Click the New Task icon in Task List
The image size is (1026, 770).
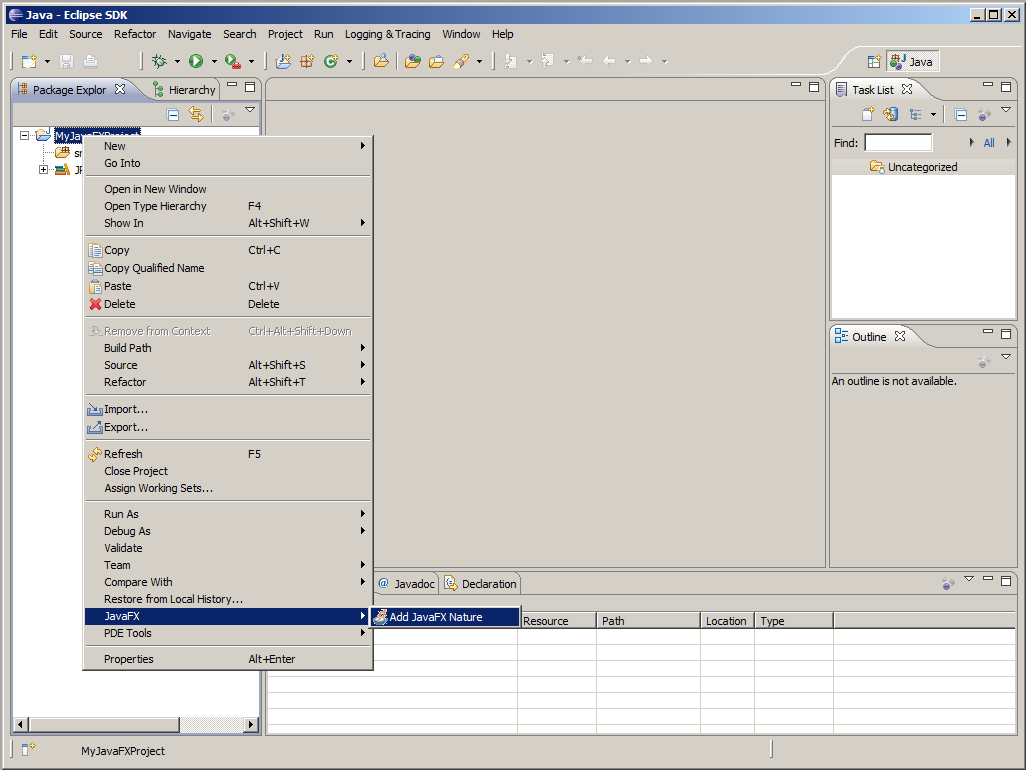(x=868, y=115)
